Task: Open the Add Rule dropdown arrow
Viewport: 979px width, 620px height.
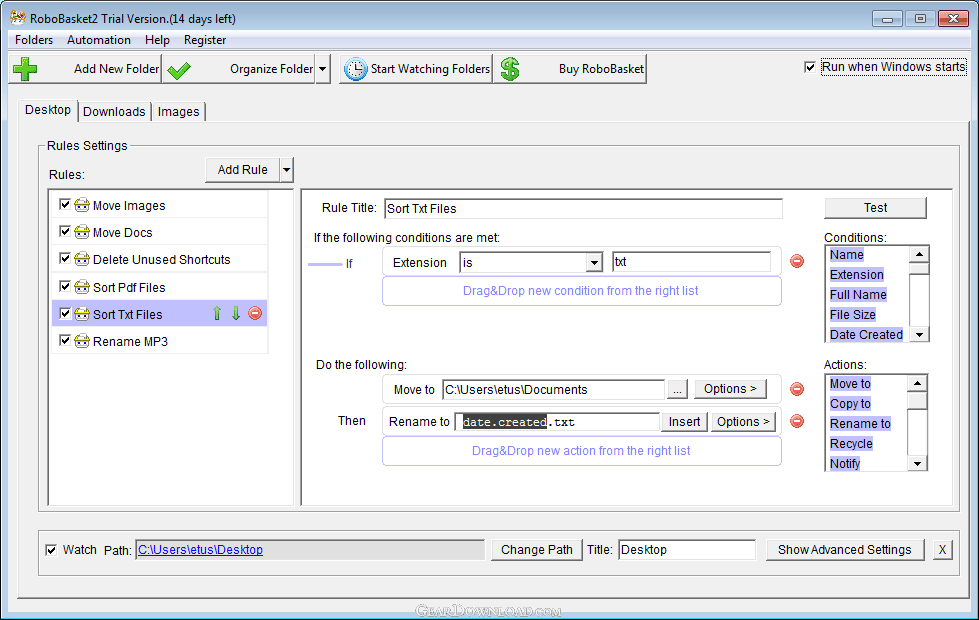Action: [x=287, y=170]
